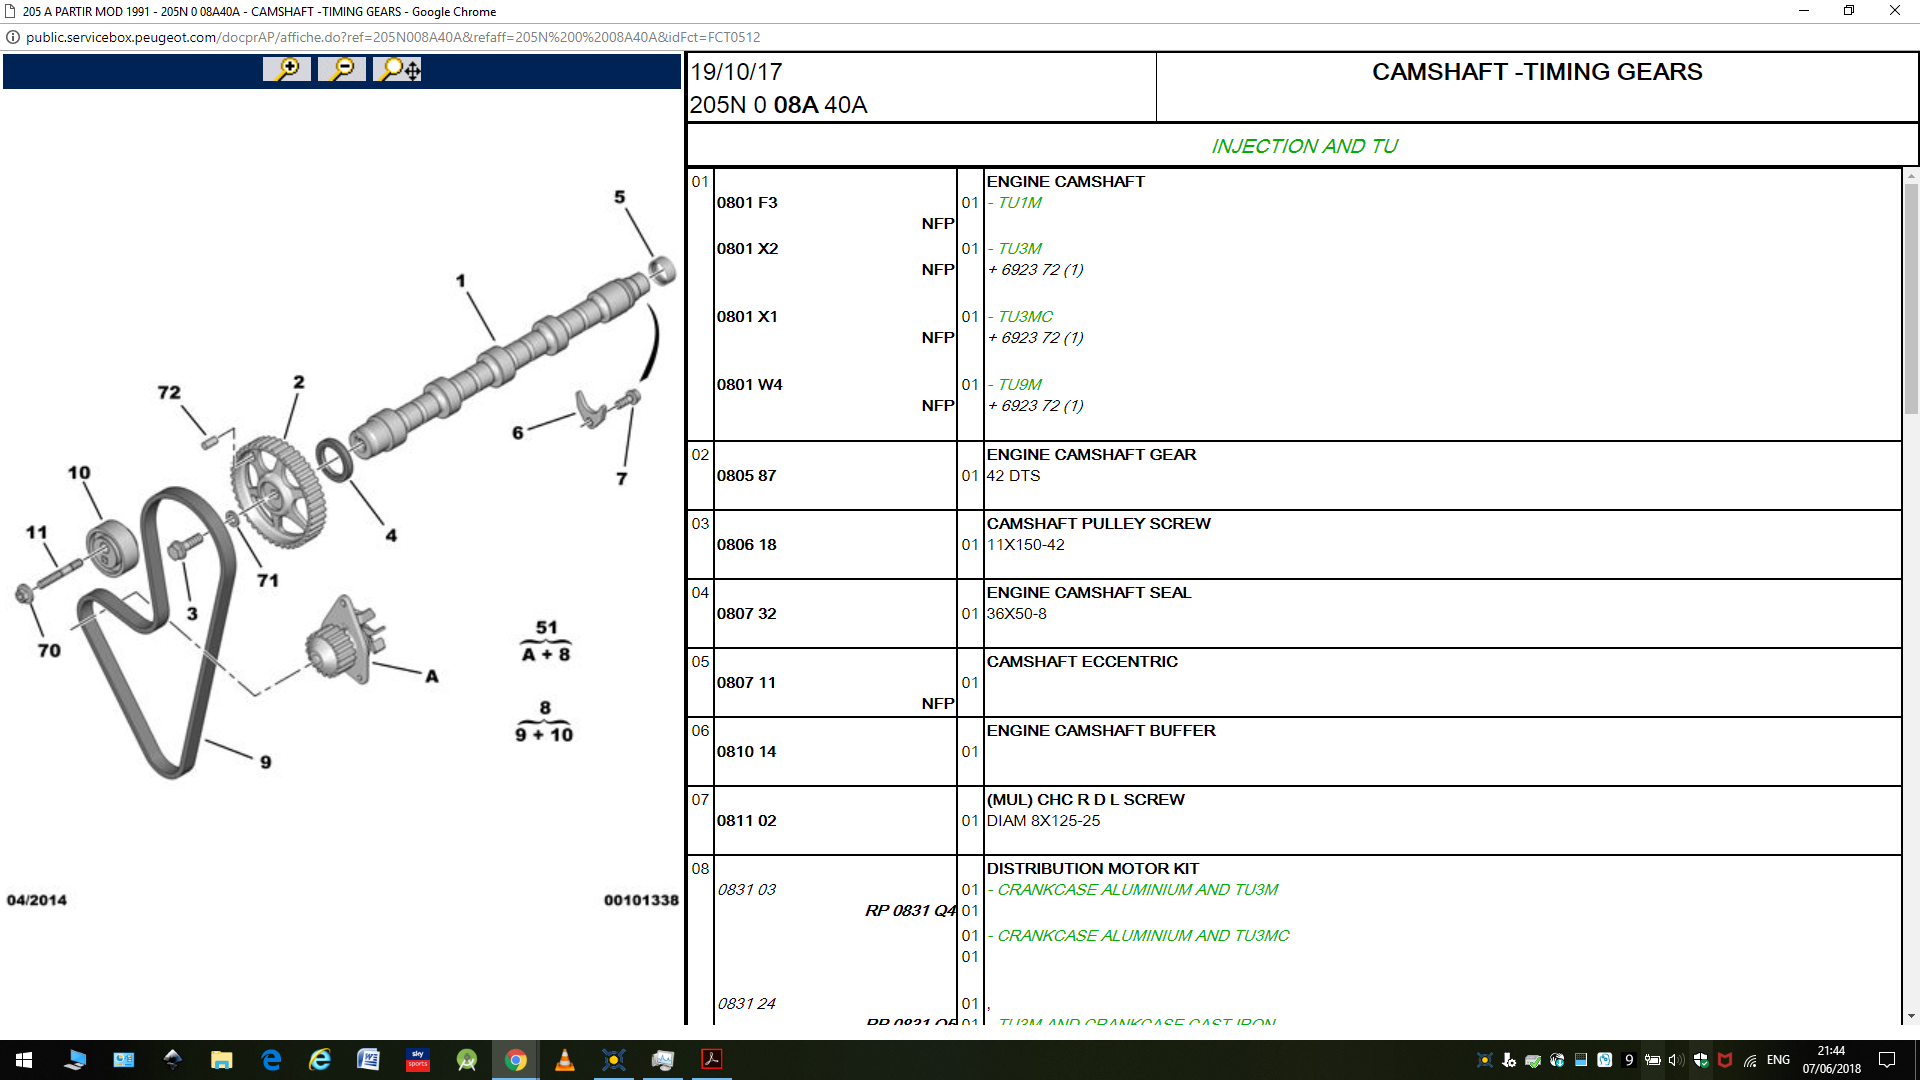Click the parts list vertical scrollbar thumb

(1911, 298)
